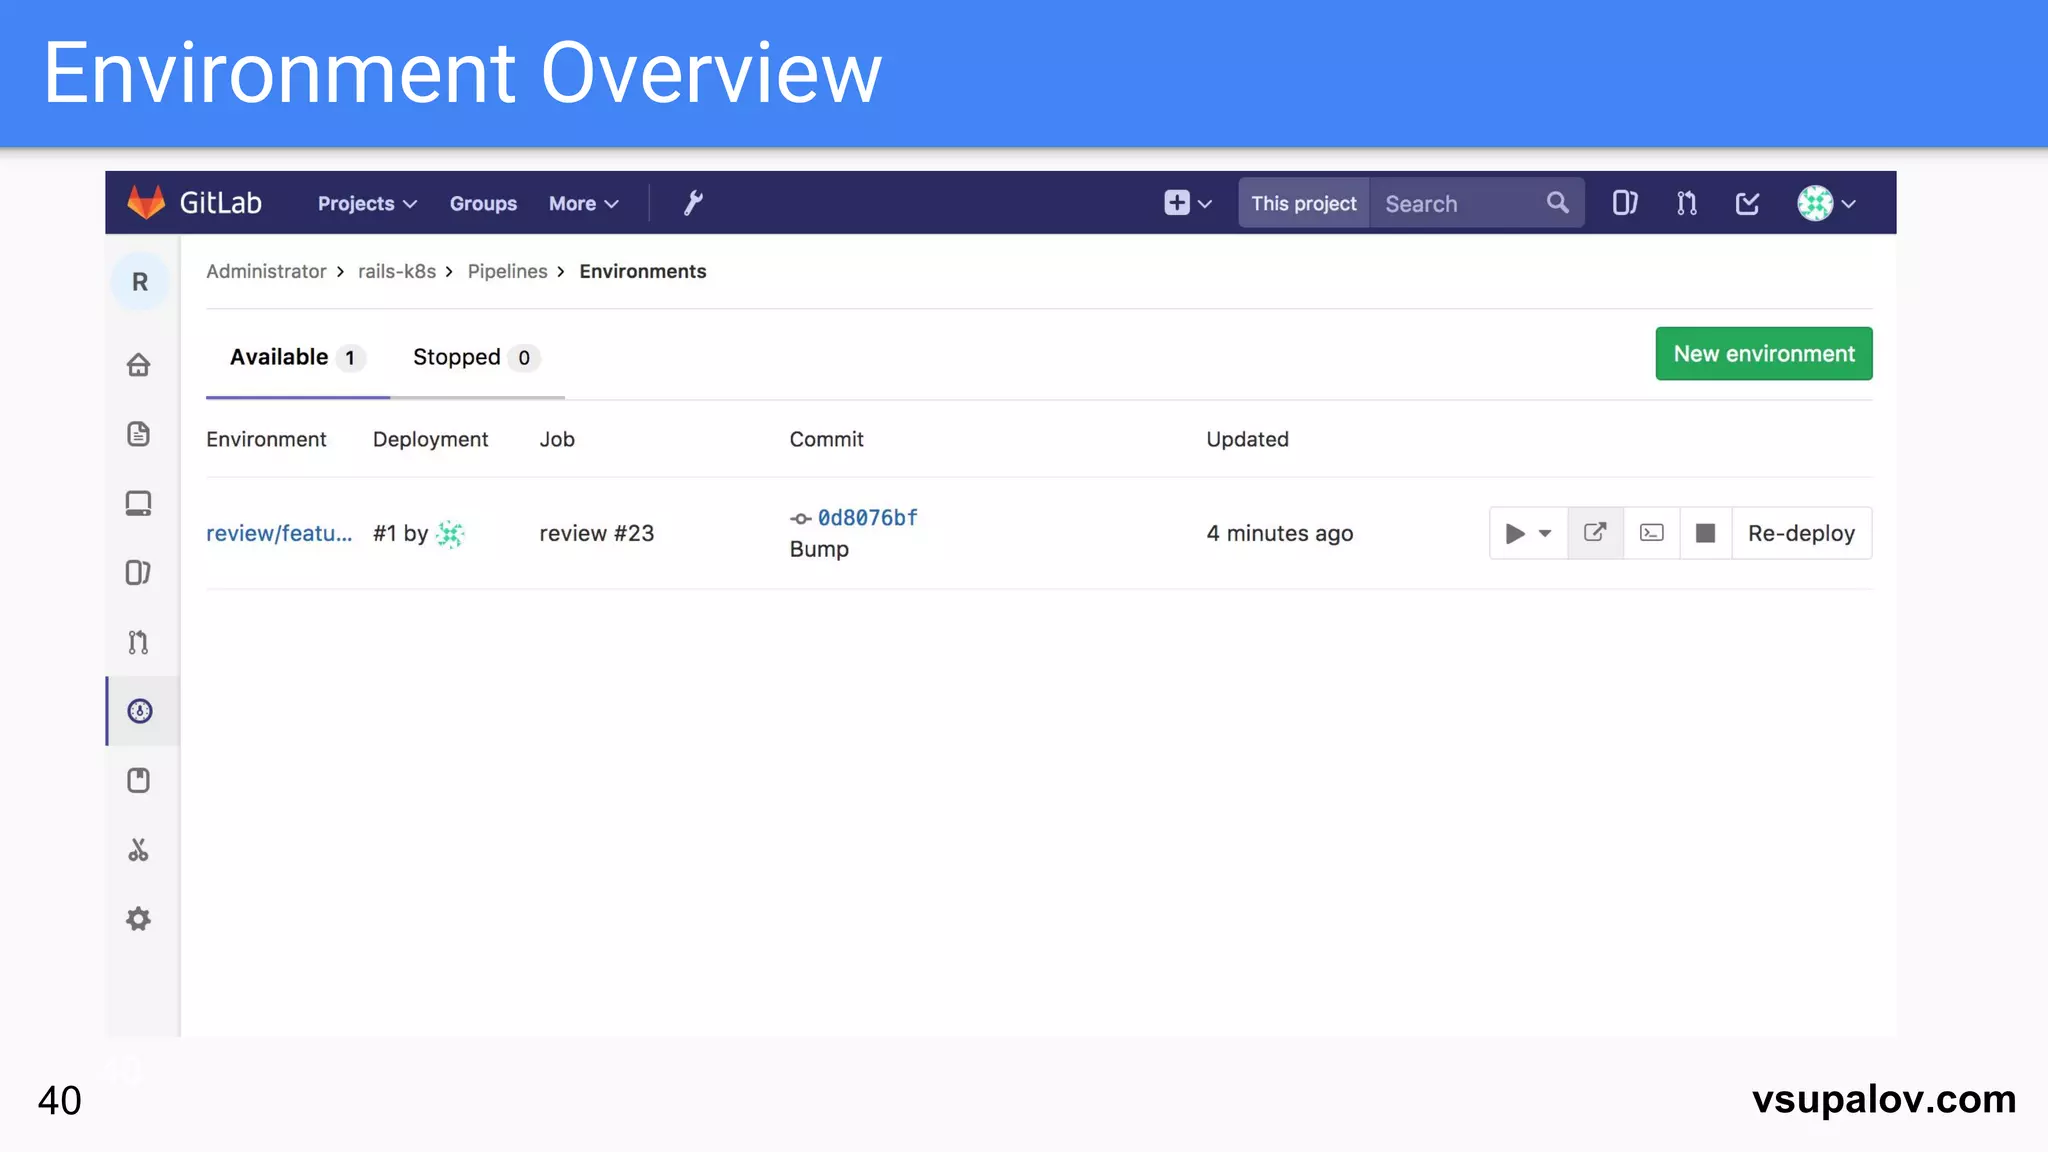Expand the Projects dropdown menu

tap(367, 203)
